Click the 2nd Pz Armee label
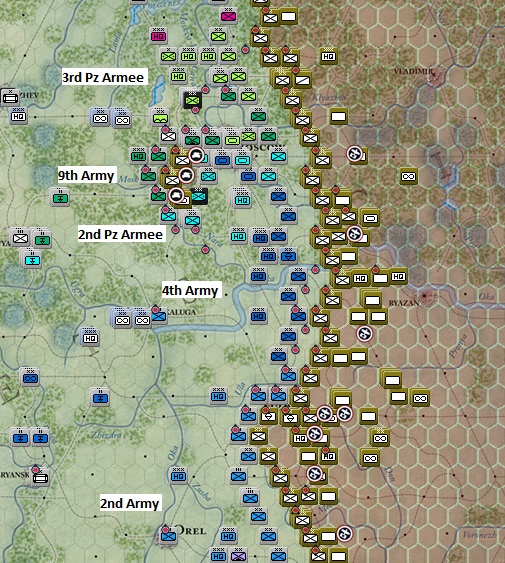This screenshot has width=505, height=563. (x=121, y=234)
